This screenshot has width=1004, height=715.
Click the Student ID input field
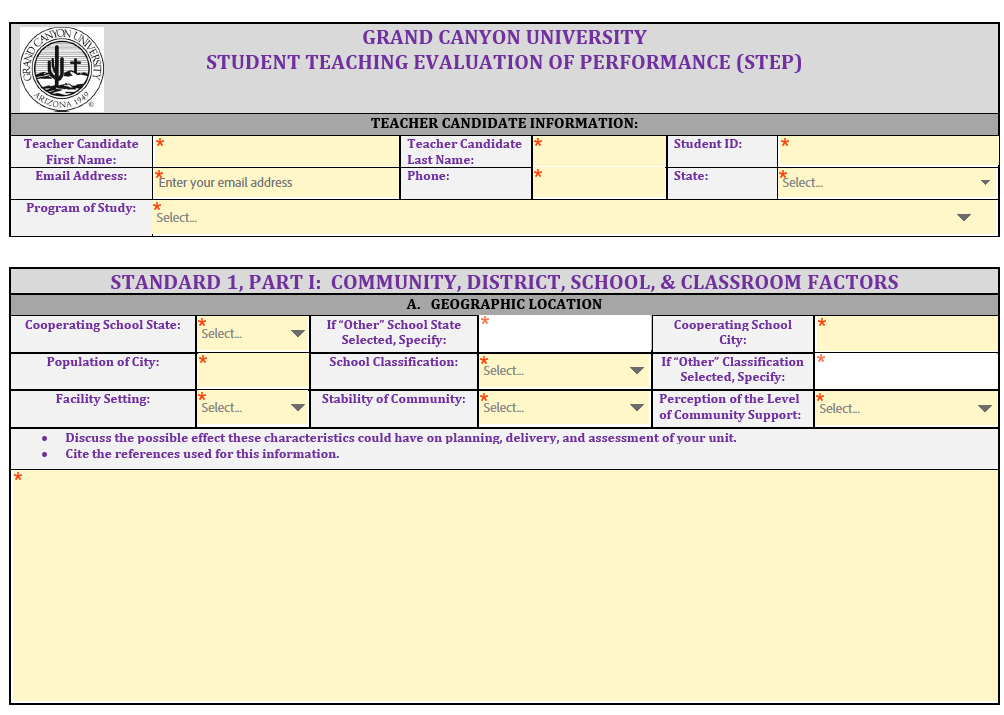coord(888,152)
